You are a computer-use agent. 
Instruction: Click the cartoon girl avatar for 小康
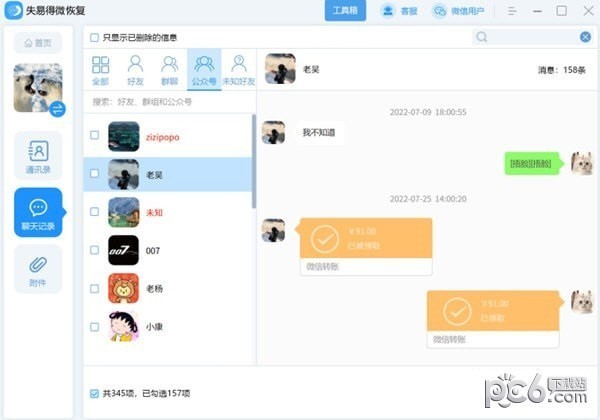pos(124,327)
